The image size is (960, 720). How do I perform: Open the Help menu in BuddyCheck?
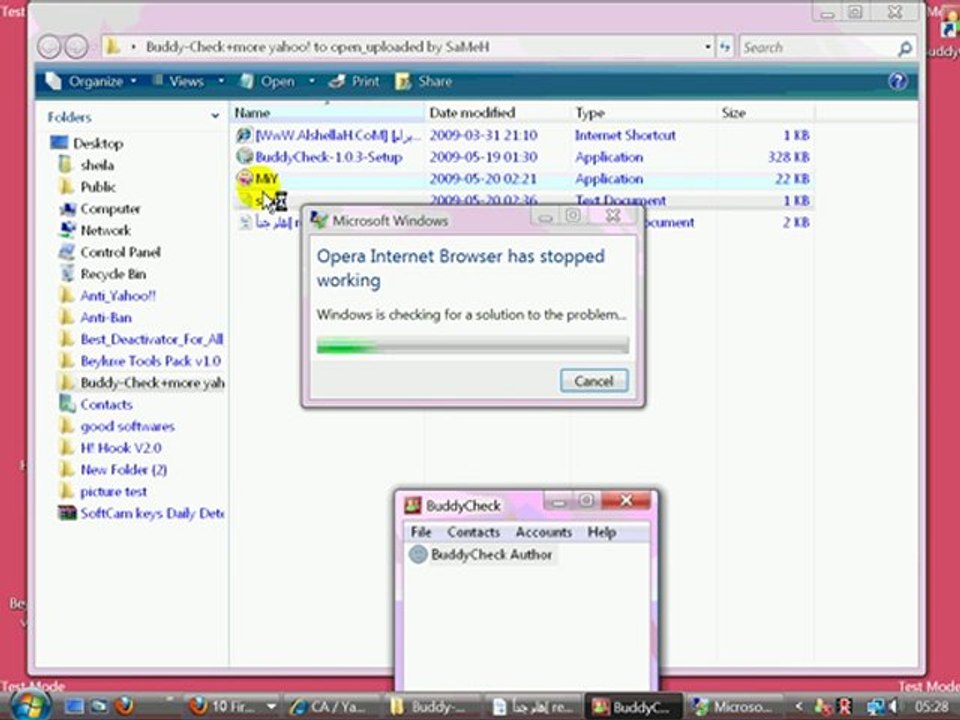pos(601,532)
